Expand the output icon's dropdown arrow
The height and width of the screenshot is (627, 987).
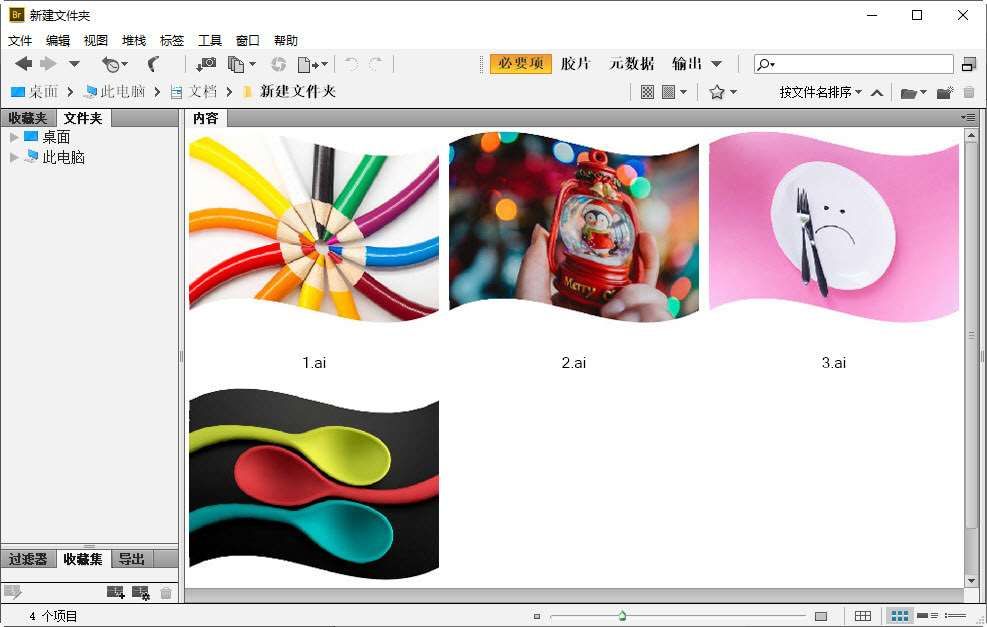(x=324, y=64)
